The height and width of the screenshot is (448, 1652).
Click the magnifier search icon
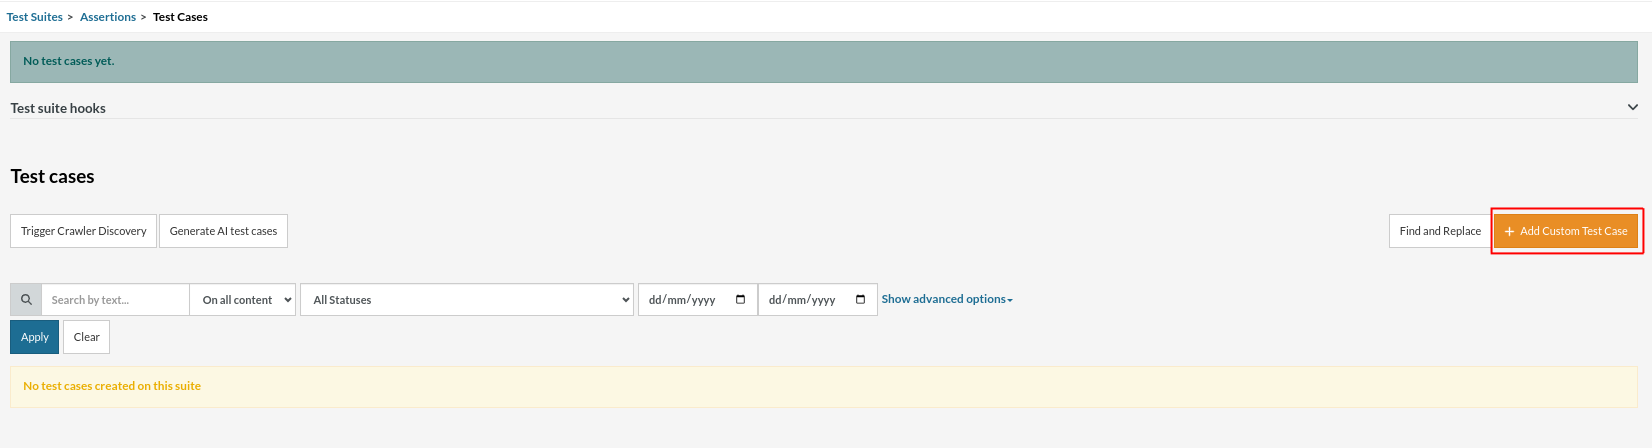pos(26,300)
